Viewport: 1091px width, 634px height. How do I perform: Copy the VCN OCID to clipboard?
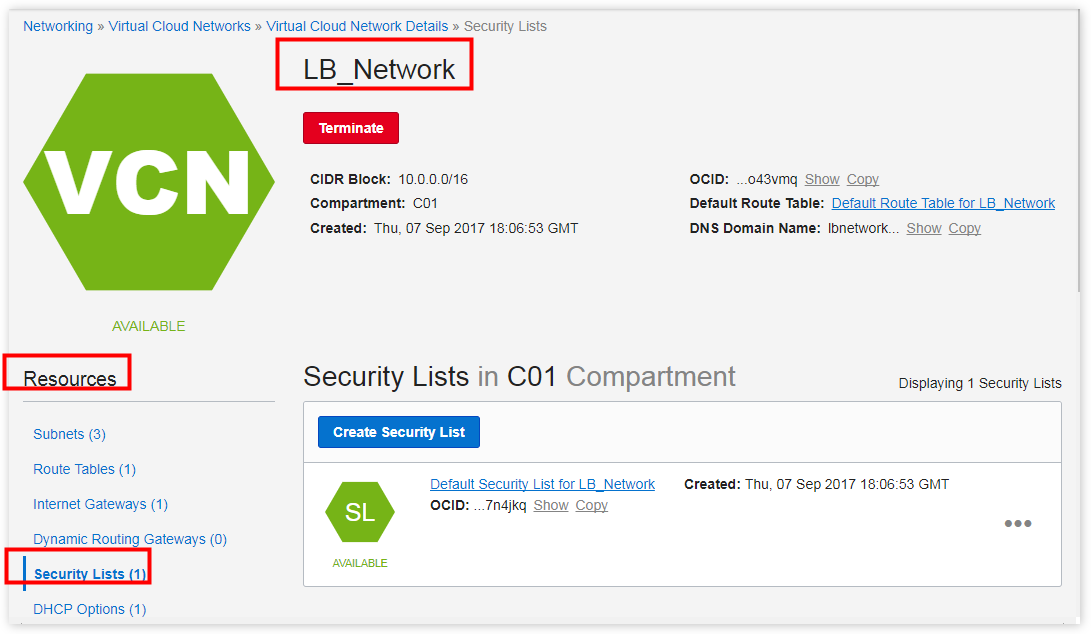pos(862,179)
